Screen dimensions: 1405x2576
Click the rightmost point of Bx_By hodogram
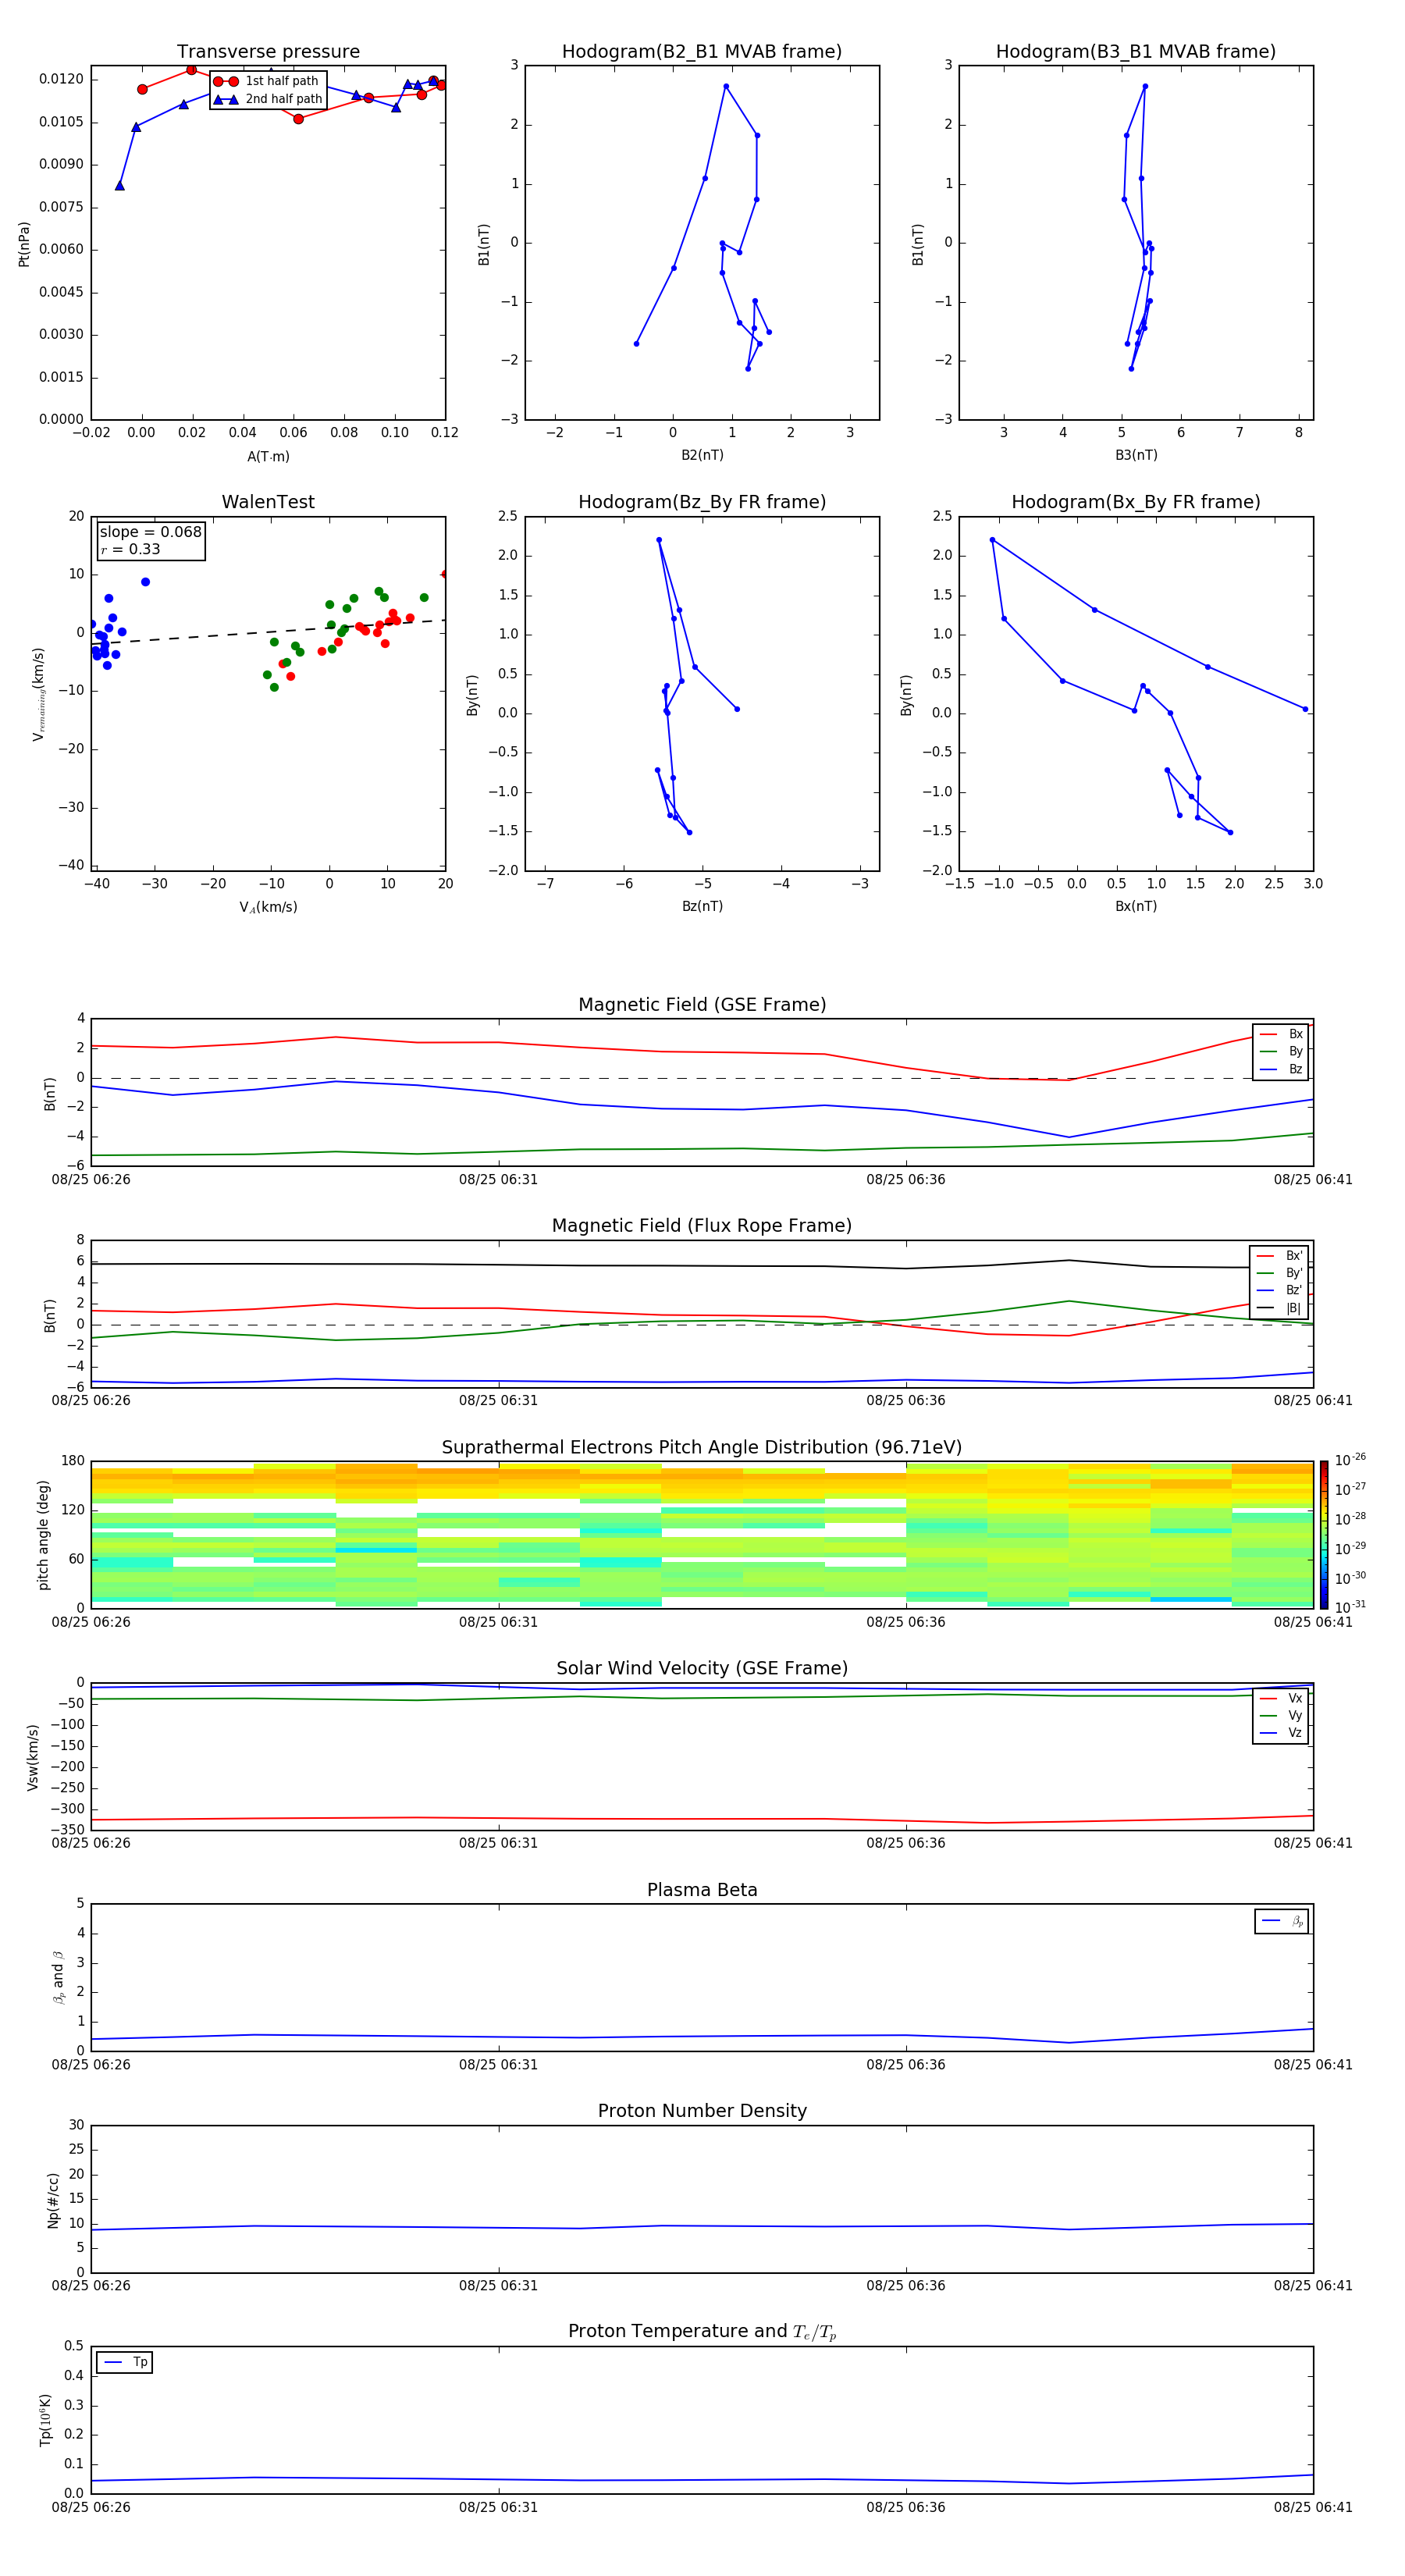click(1305, 709)
